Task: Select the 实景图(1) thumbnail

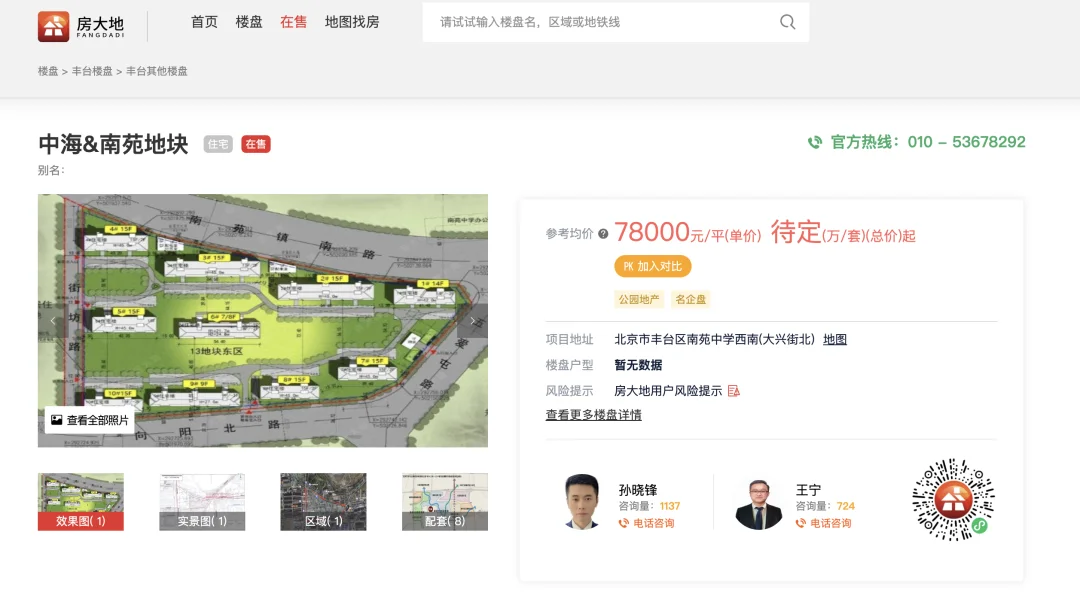Action: [x=202, y=502]
